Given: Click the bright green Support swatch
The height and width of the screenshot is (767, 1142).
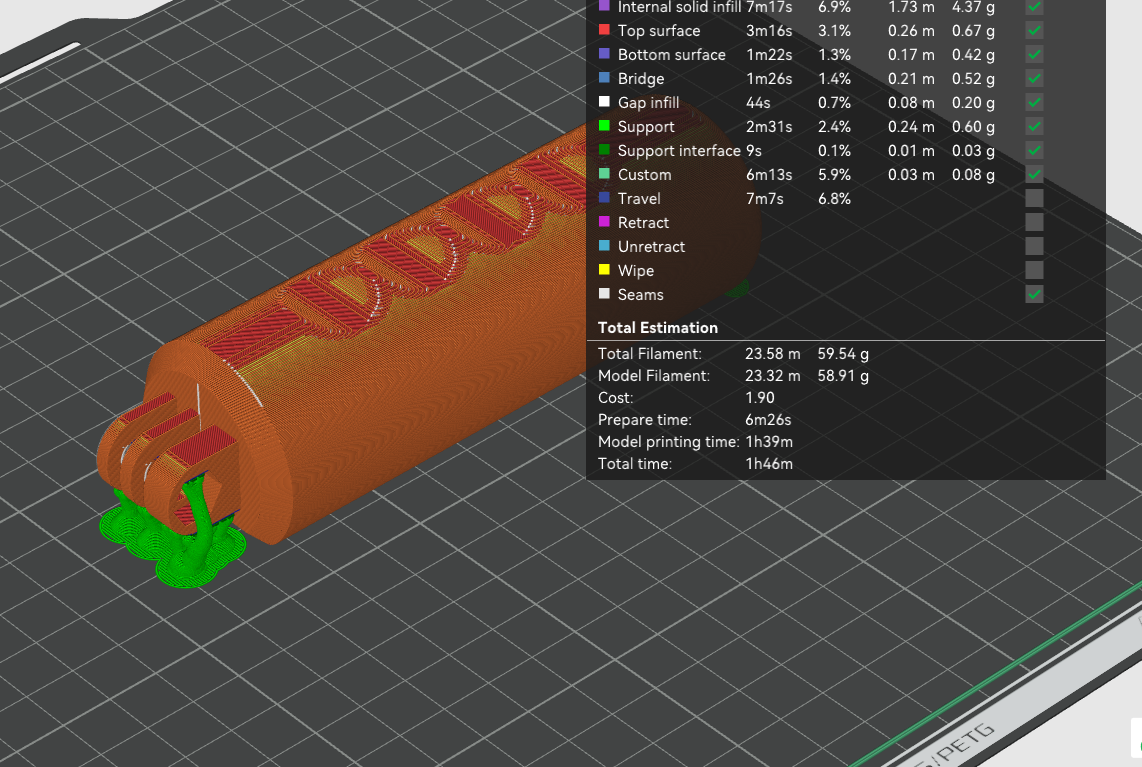Looking at the screenshot, I should (x=604, y=126).
